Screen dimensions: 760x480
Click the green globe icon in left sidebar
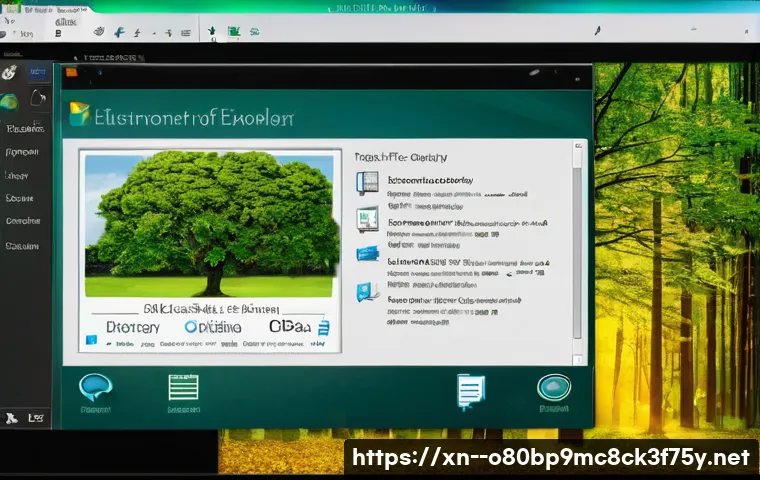8,100
